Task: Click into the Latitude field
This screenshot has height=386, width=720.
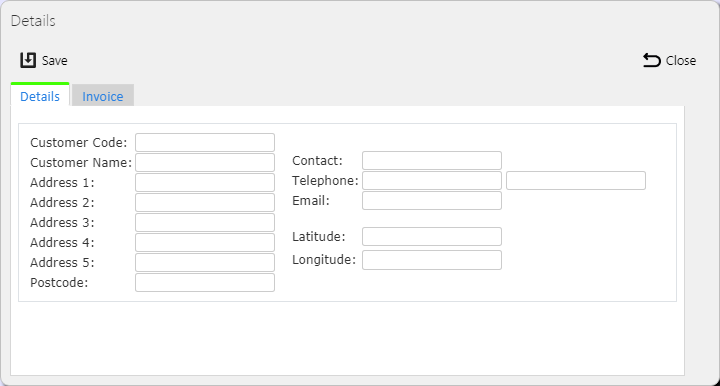Action: click(x=432, y=237)
